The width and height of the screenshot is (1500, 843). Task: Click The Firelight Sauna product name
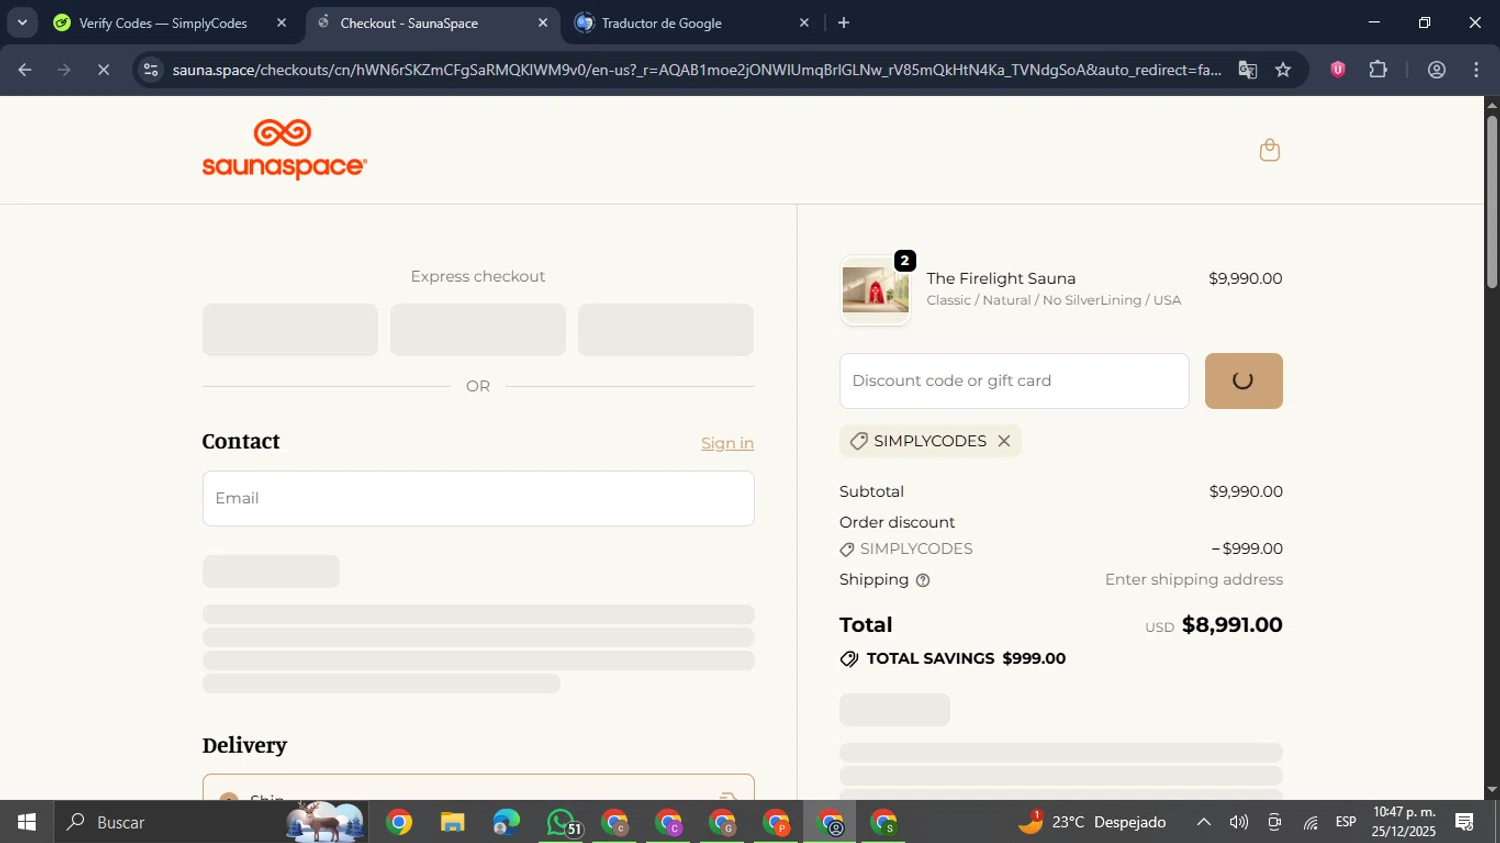[1001, 279]
